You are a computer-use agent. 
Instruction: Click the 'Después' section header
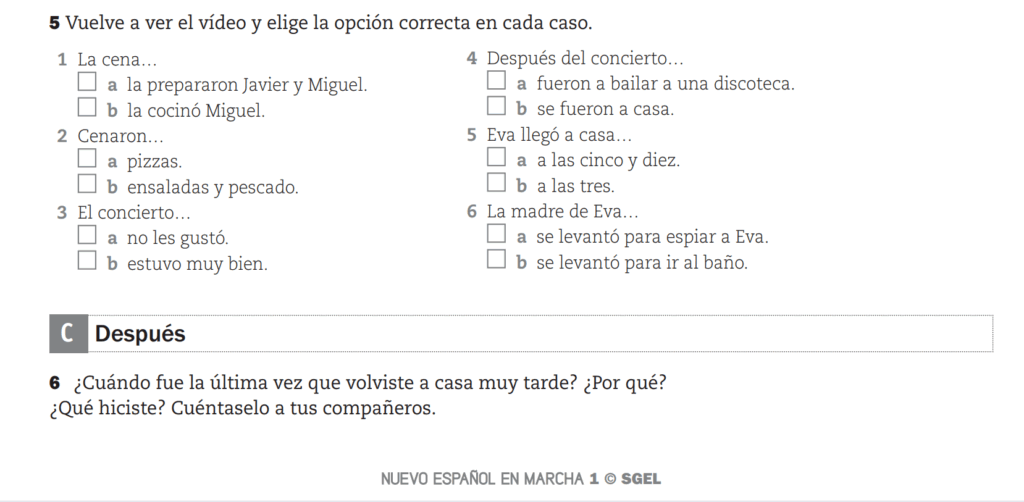[x=140, y=334]
